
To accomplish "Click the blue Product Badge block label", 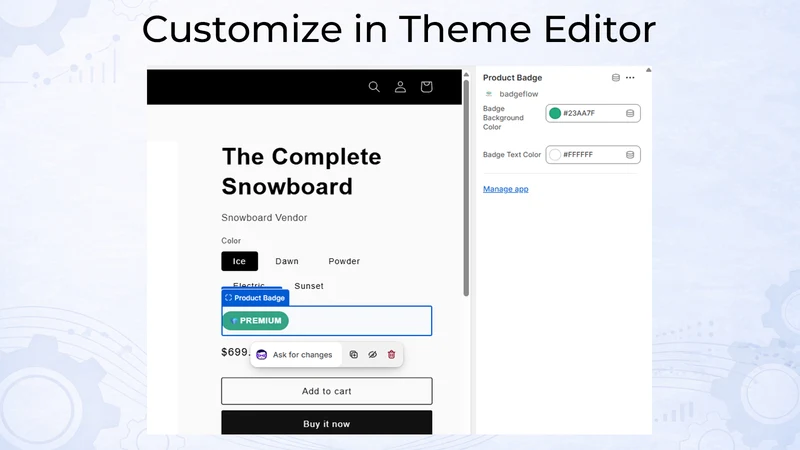I will click(x=255, y=297).
